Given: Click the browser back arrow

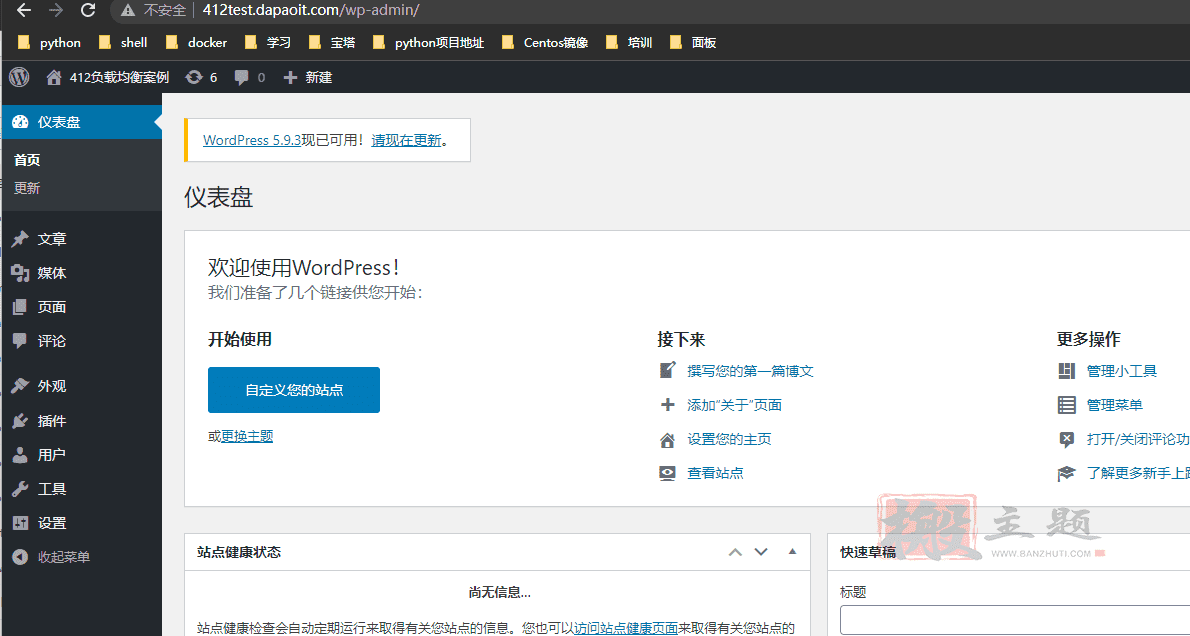Looking at the screenshot, I should (x=24, y=11).
